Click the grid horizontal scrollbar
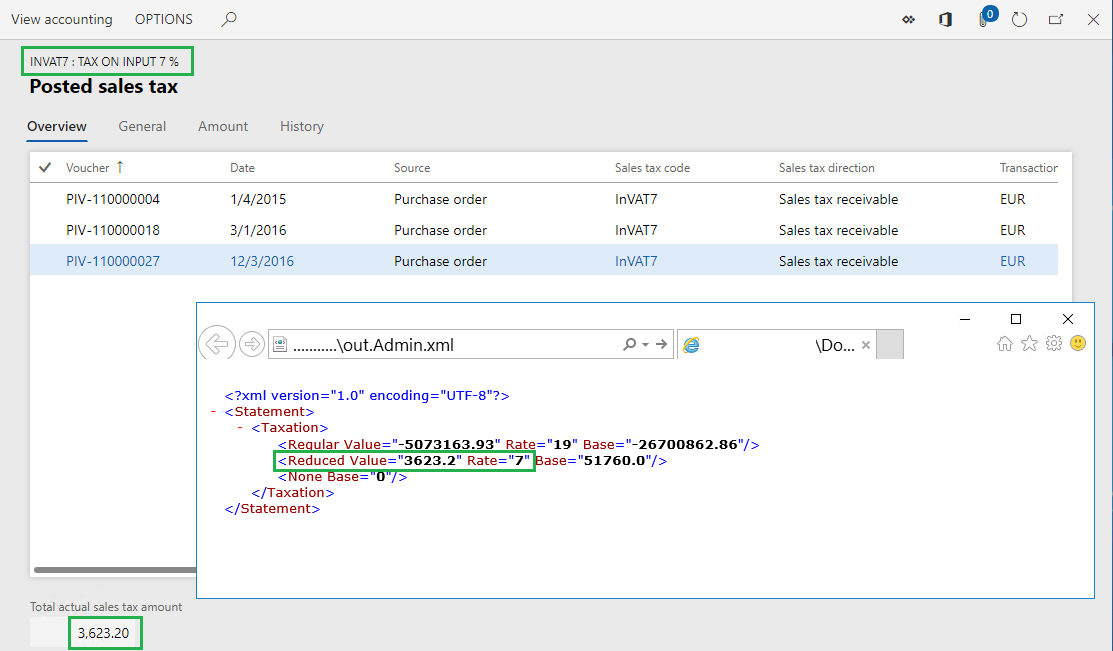This screenshot has width=1113, height=651. click(115, 569)
